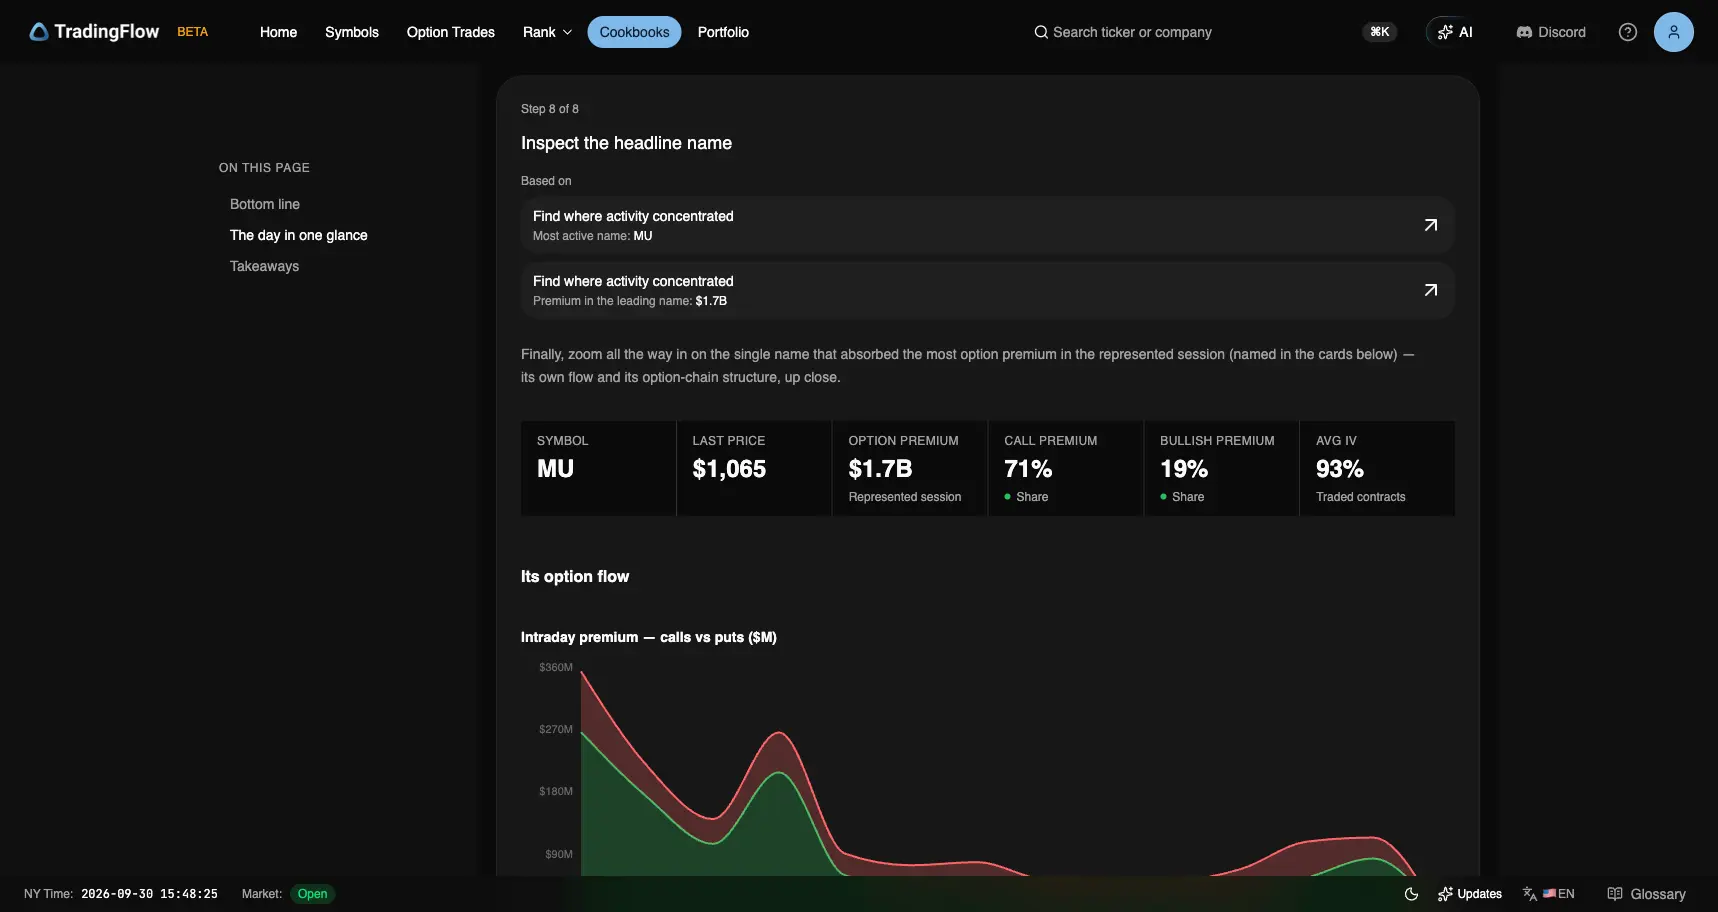This screenshot has width=1718, height=912.
Task: Select the EN language label
Action: click(1566, 894)
